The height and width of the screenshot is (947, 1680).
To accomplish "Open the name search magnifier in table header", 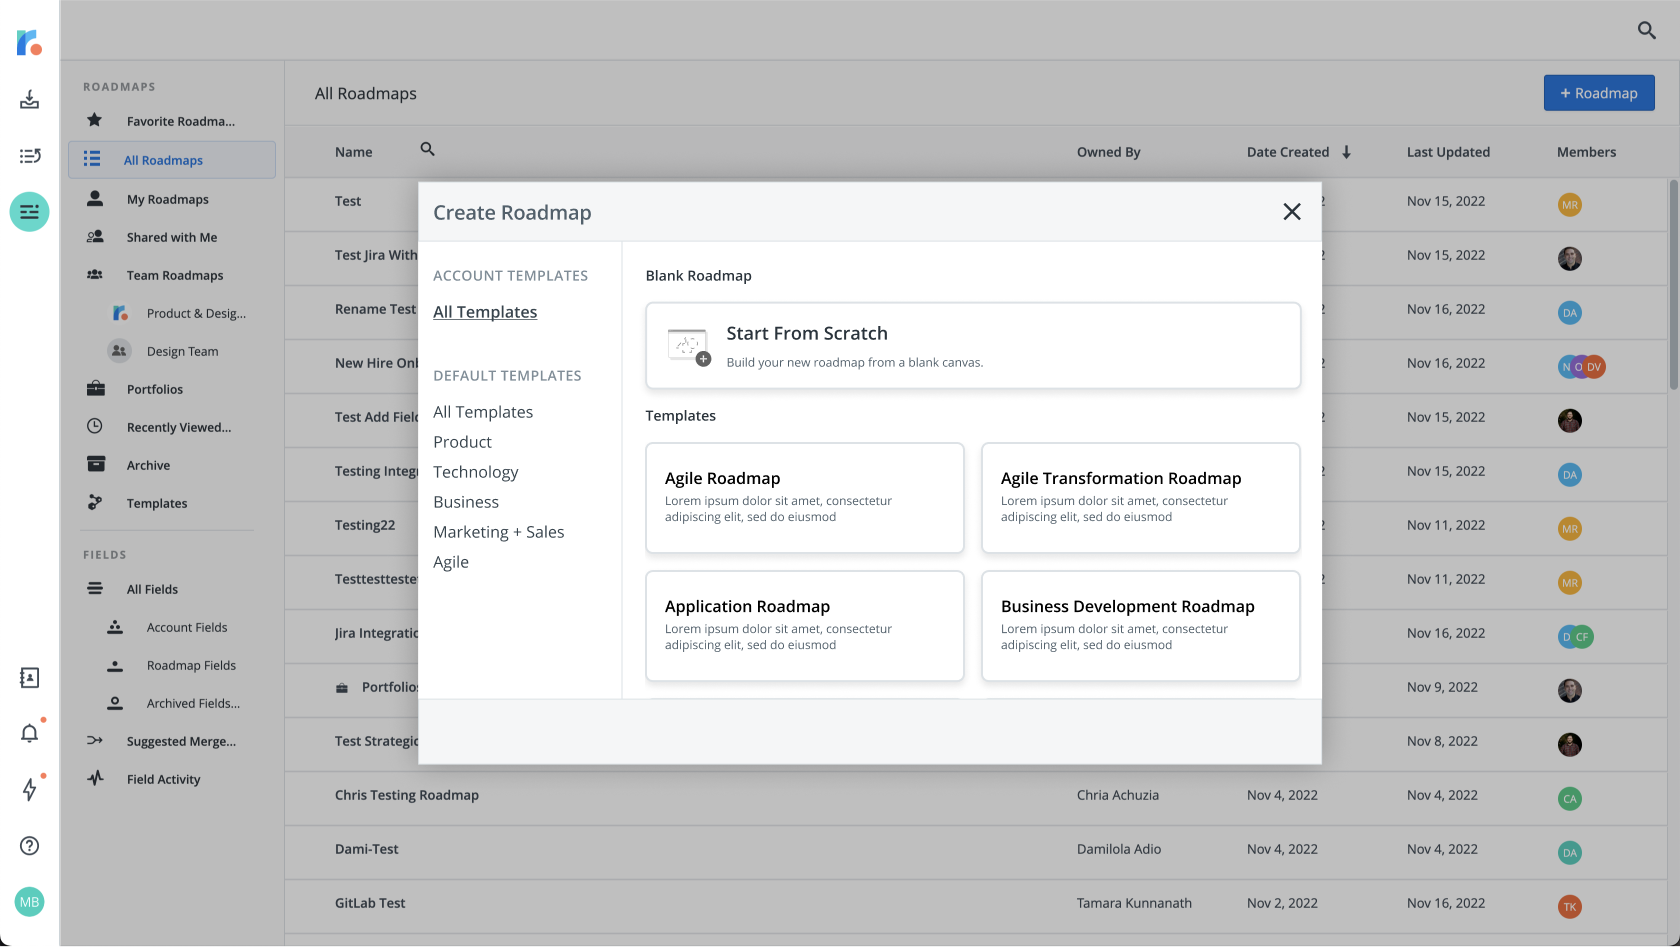I will tap(427, 149).
